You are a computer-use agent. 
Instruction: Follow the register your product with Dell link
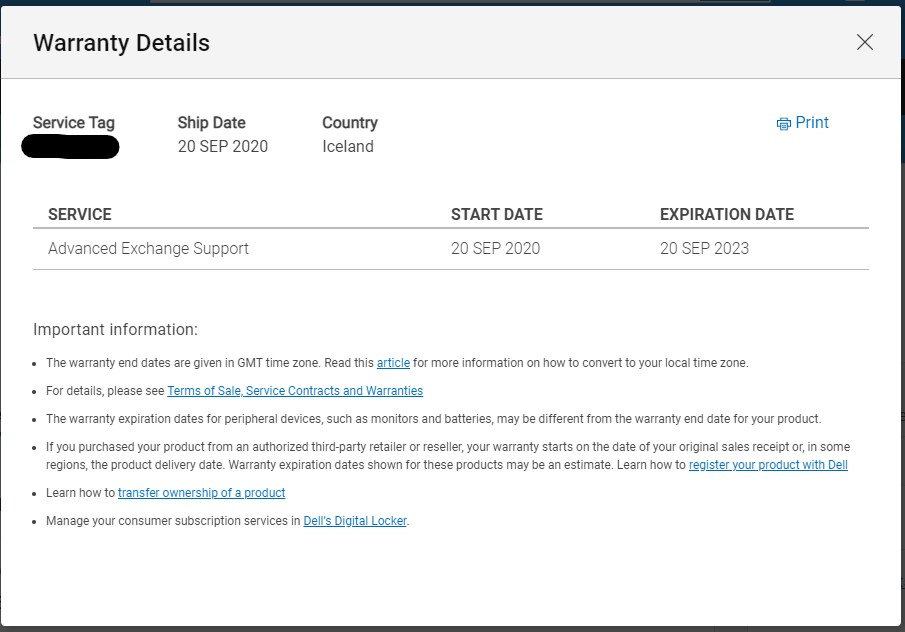pos(768,465)
